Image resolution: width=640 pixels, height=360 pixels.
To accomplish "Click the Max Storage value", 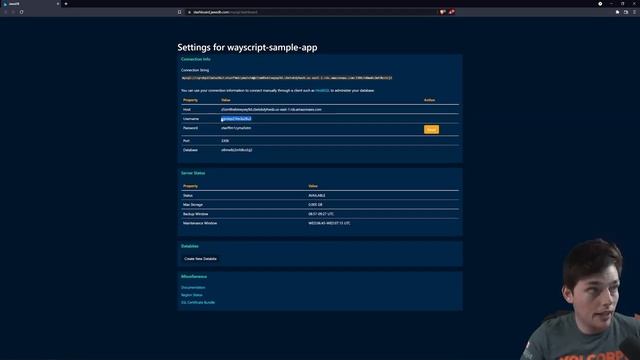I will 315,204.
